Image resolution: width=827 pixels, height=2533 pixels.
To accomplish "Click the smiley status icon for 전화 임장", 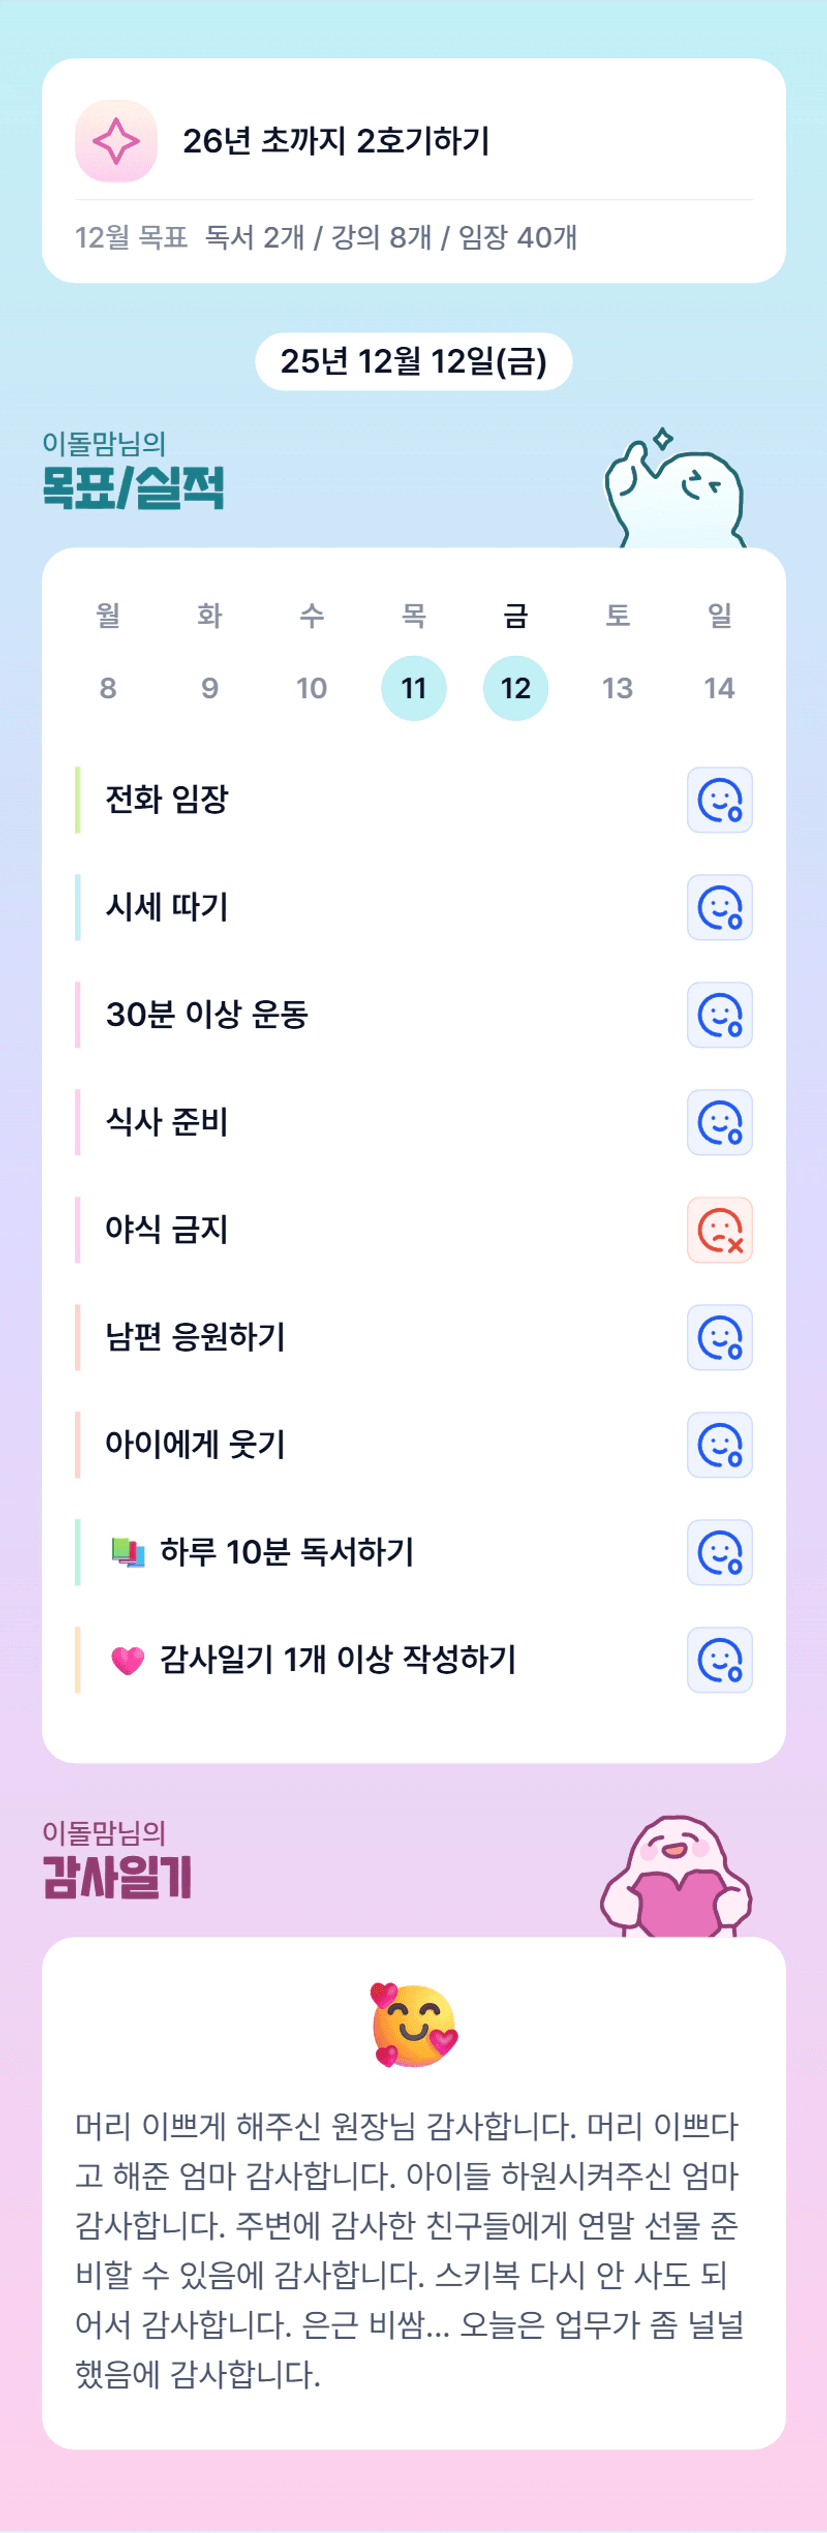I will [719, 800].
